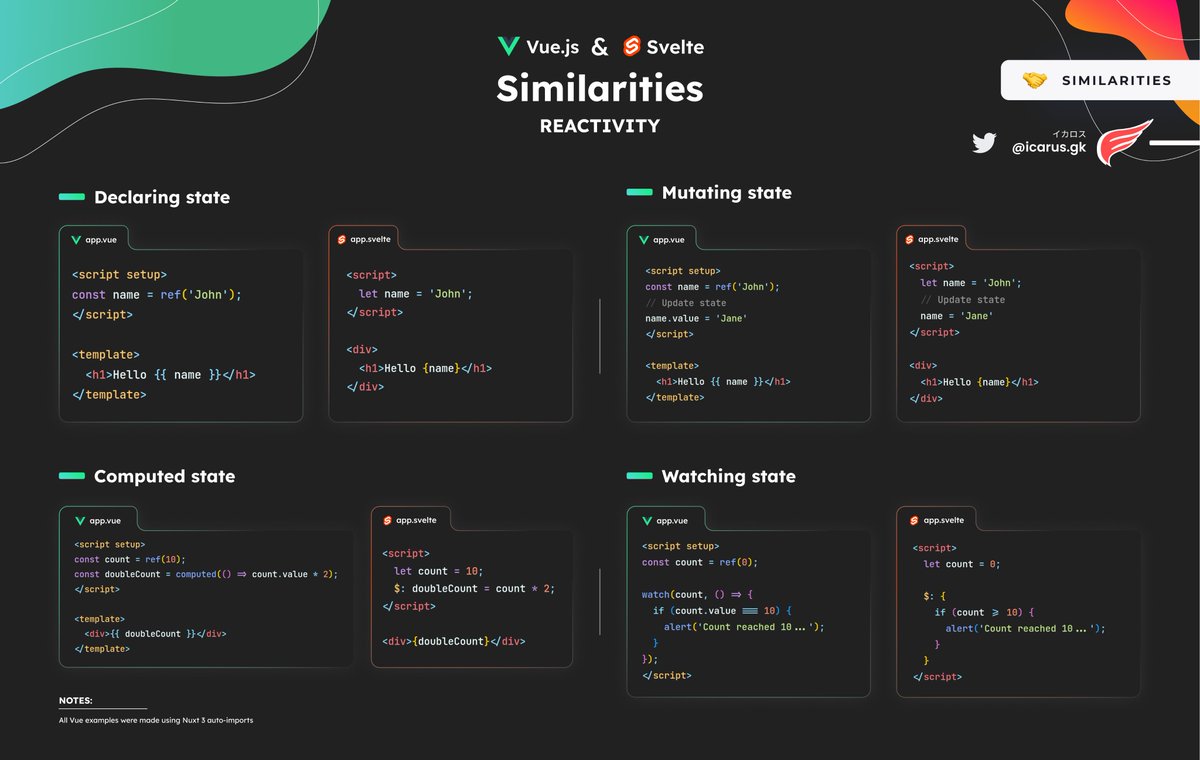The image size is (1200, 760).
Task: Click the 'Declaring state' heading
Action: click(162, 198)
